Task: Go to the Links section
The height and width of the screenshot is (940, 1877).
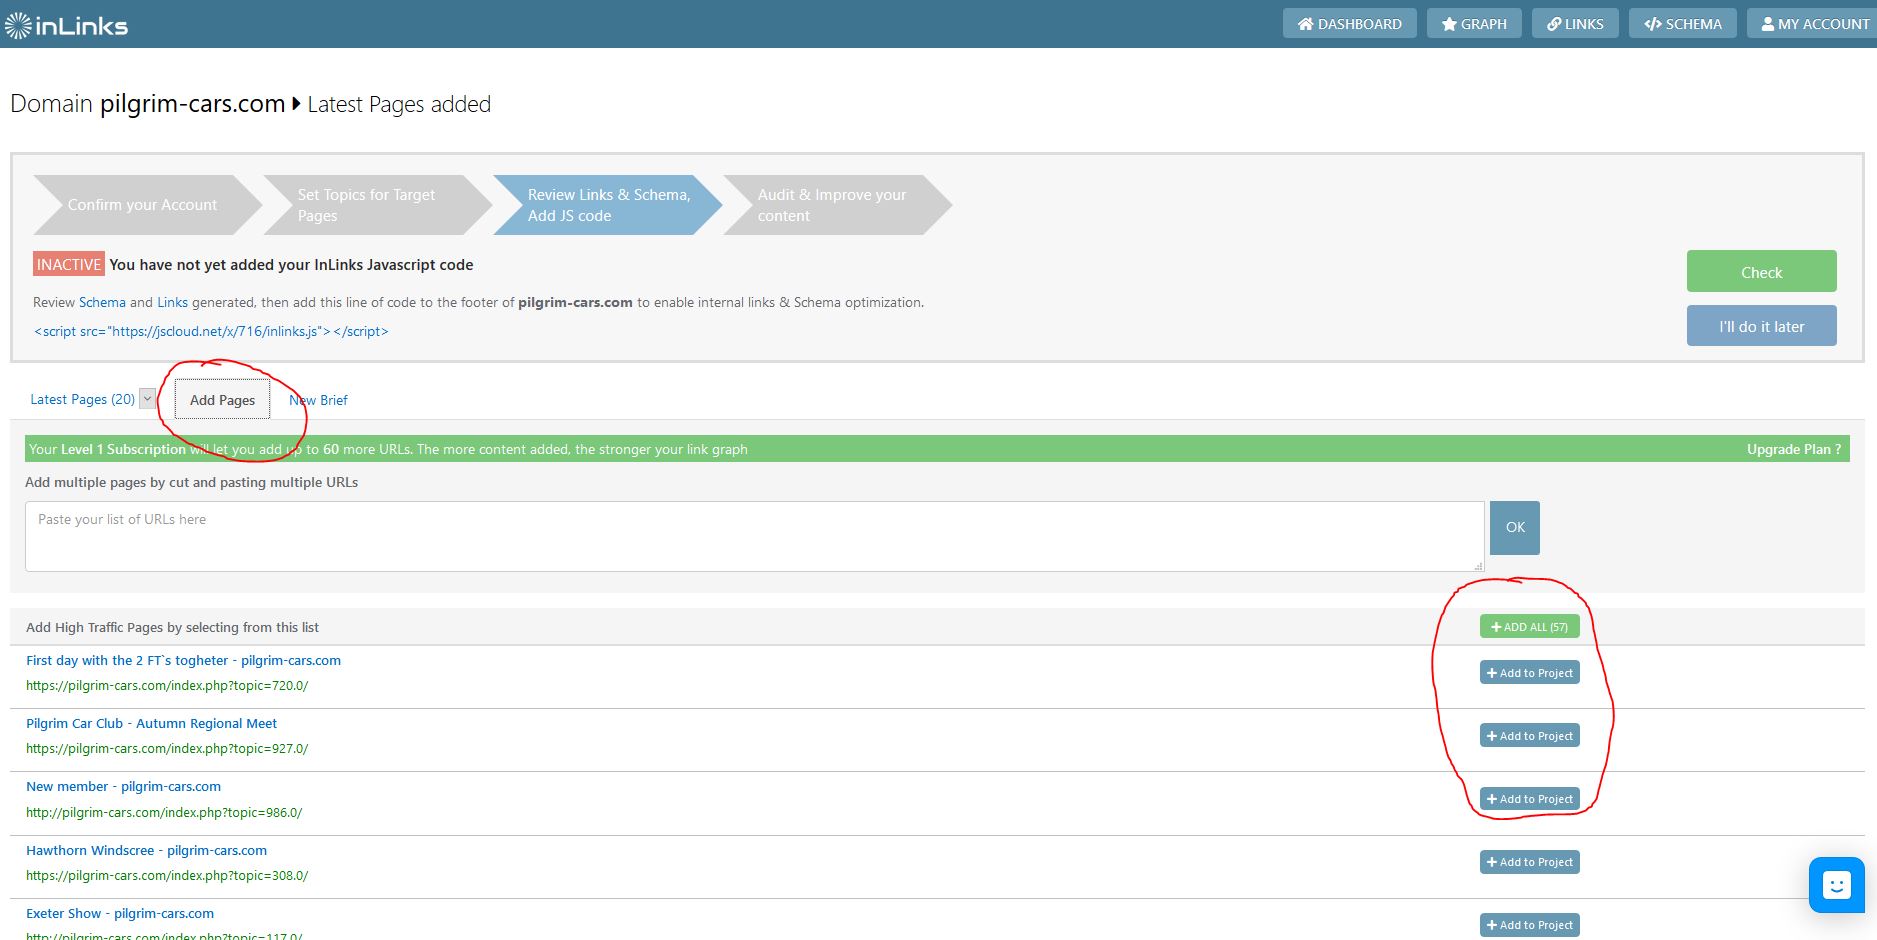Action: pos(1575,24)
